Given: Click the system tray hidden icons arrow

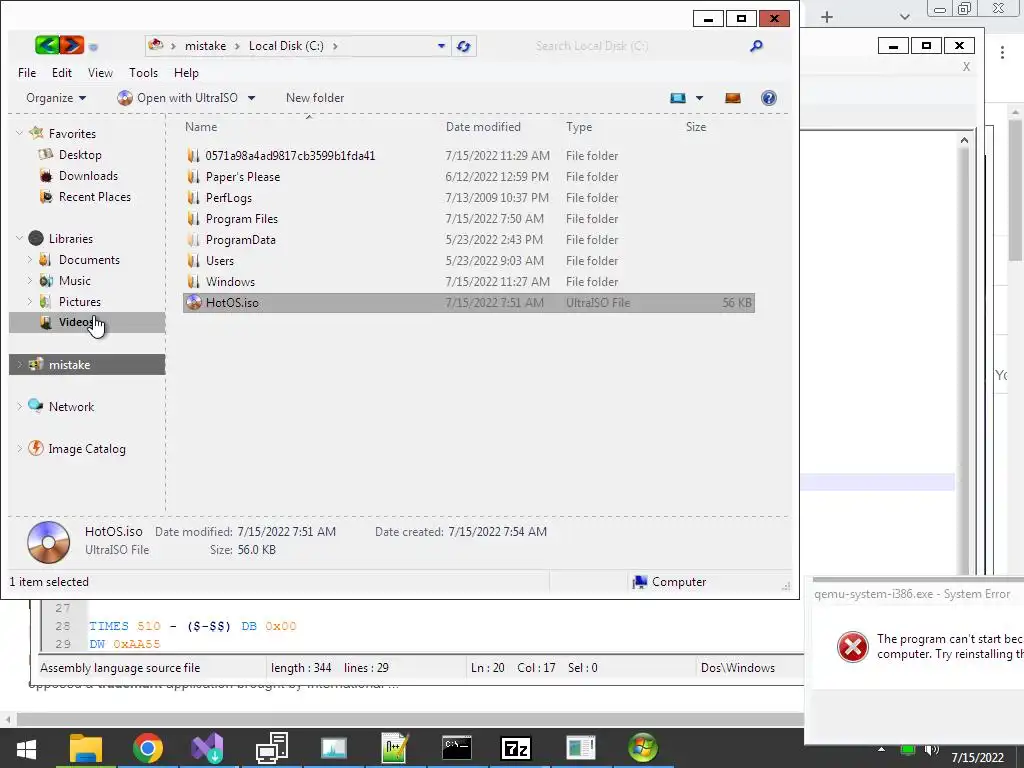Looking at the screenshot, I should point(882,750).
